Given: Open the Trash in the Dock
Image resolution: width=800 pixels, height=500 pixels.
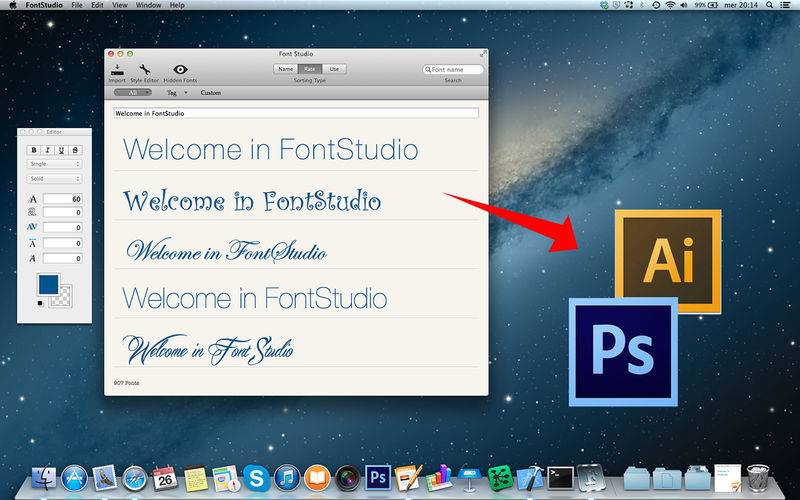Looking at the screenshot, I should pyautogui.click(x=758, y=478).
